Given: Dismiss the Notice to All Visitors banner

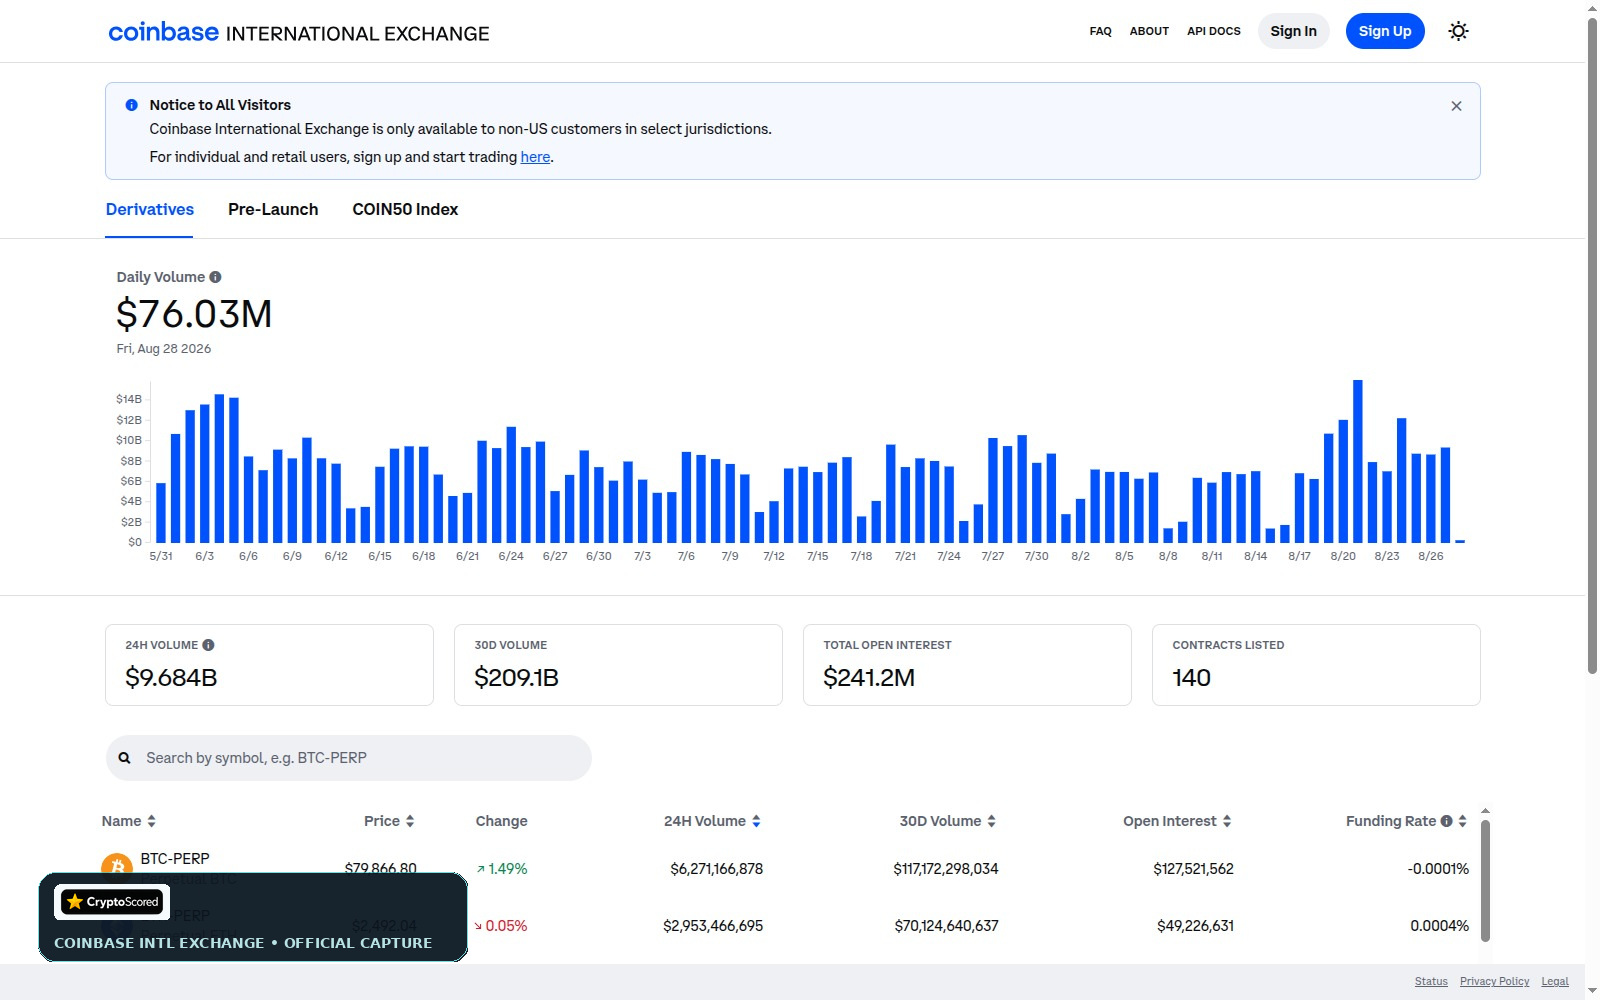Looking at the screenshot, I should click(1456, 106).
